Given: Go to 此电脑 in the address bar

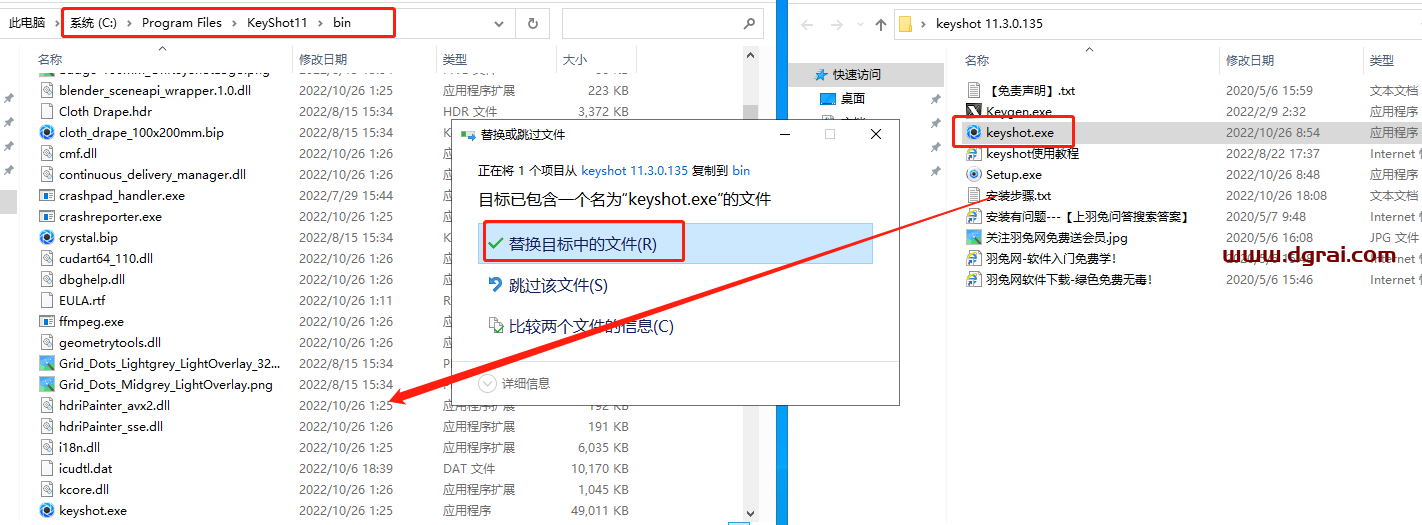Looking at the screenshot, I should click(x=27, y=22).
